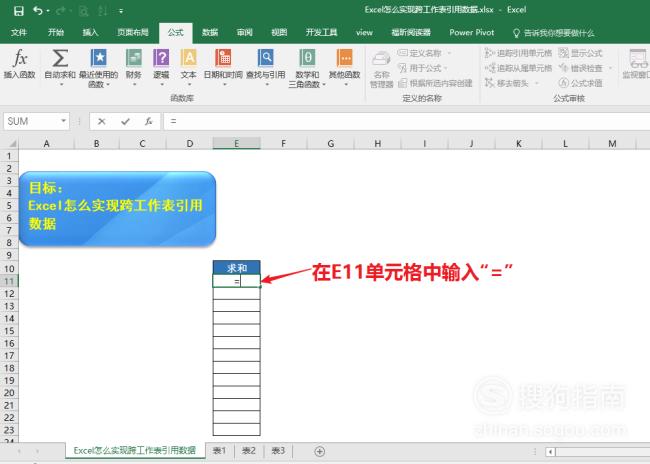The height and width of the screenshot is (464, 650).
Task: Click the Save icon in quick access toolbar
Action: pos(19,10)
